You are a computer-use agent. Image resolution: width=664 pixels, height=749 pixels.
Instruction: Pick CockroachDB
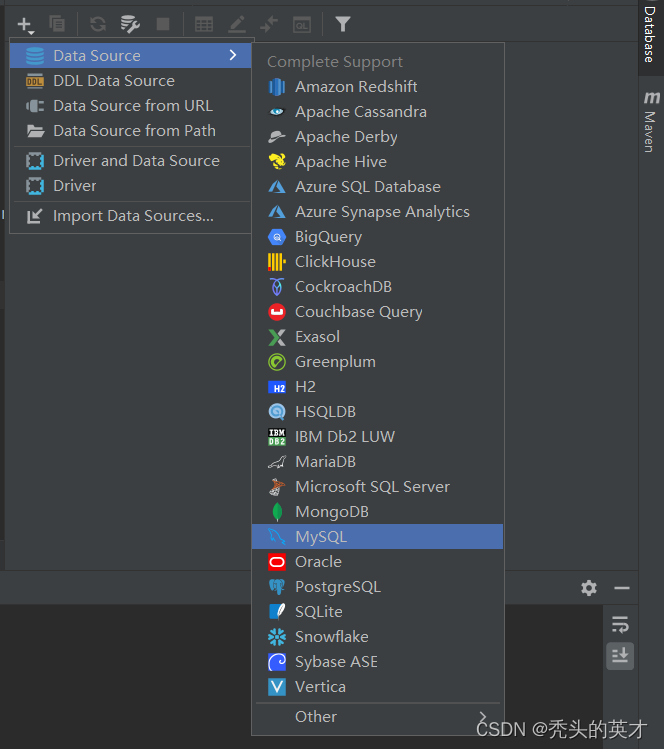click(377, 287)
